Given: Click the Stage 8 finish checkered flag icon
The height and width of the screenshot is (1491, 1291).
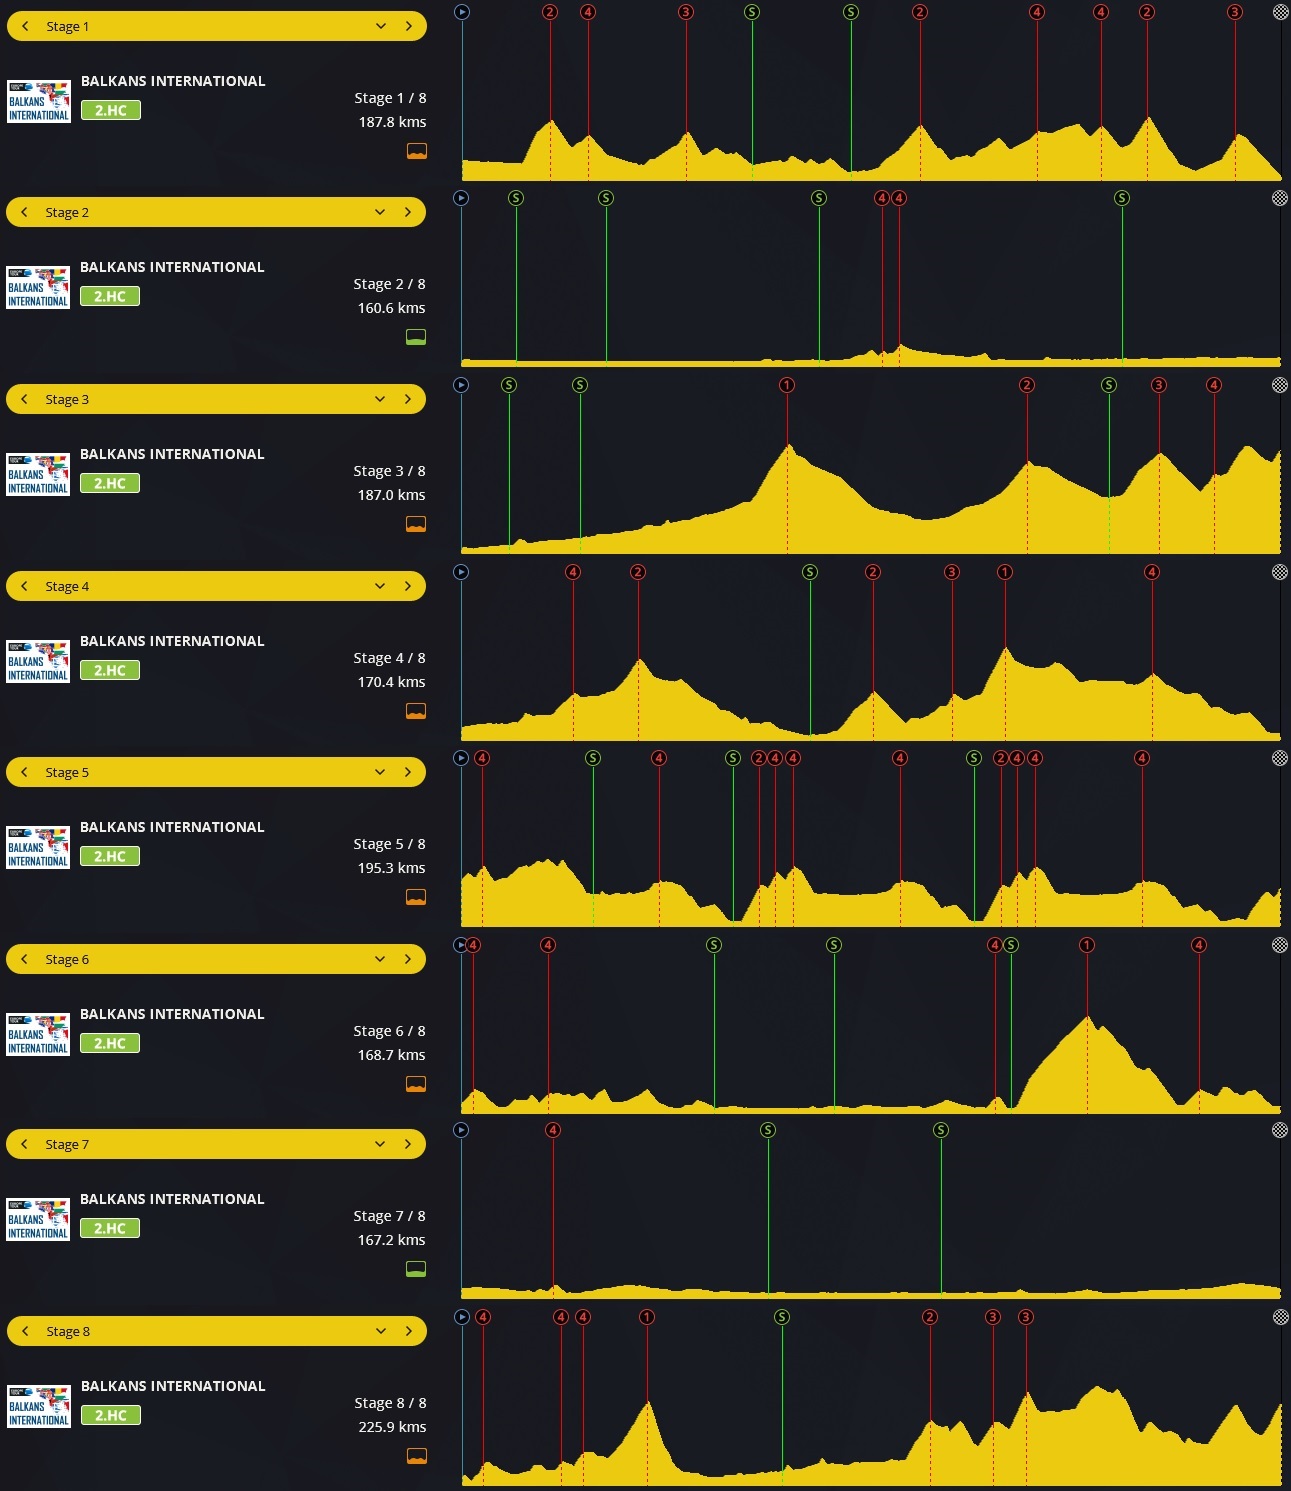Looking at the screenshot, I should (x=1281, y=1317).
